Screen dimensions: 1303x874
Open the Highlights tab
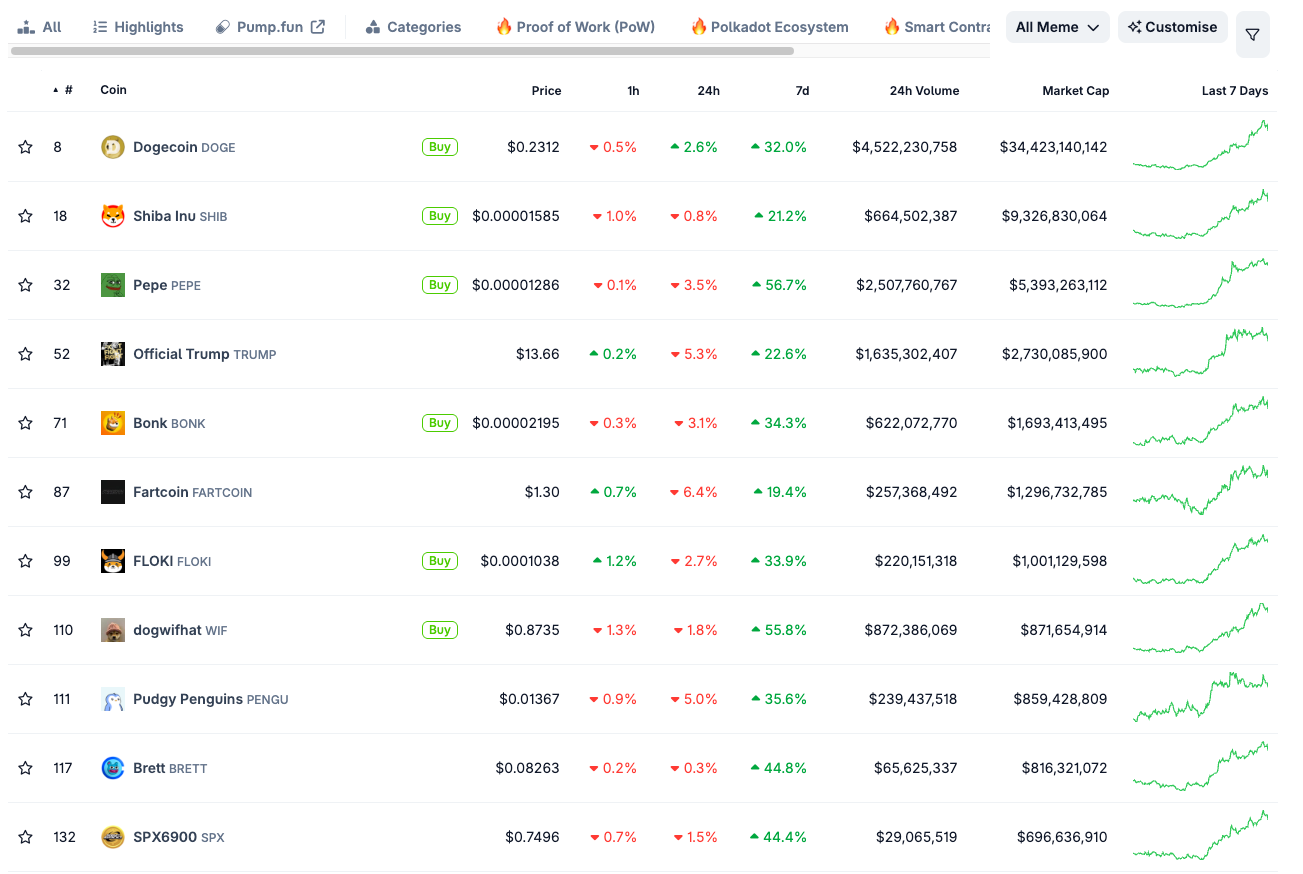(138, 27)
